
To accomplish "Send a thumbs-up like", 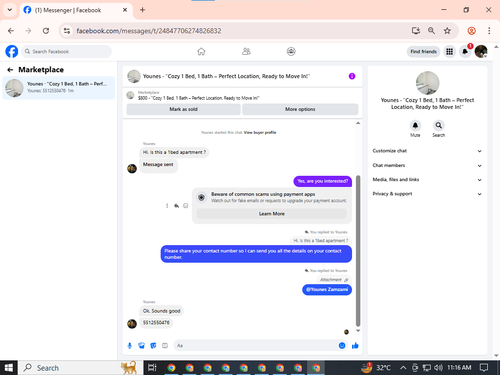I will click(x=355, y=346).
